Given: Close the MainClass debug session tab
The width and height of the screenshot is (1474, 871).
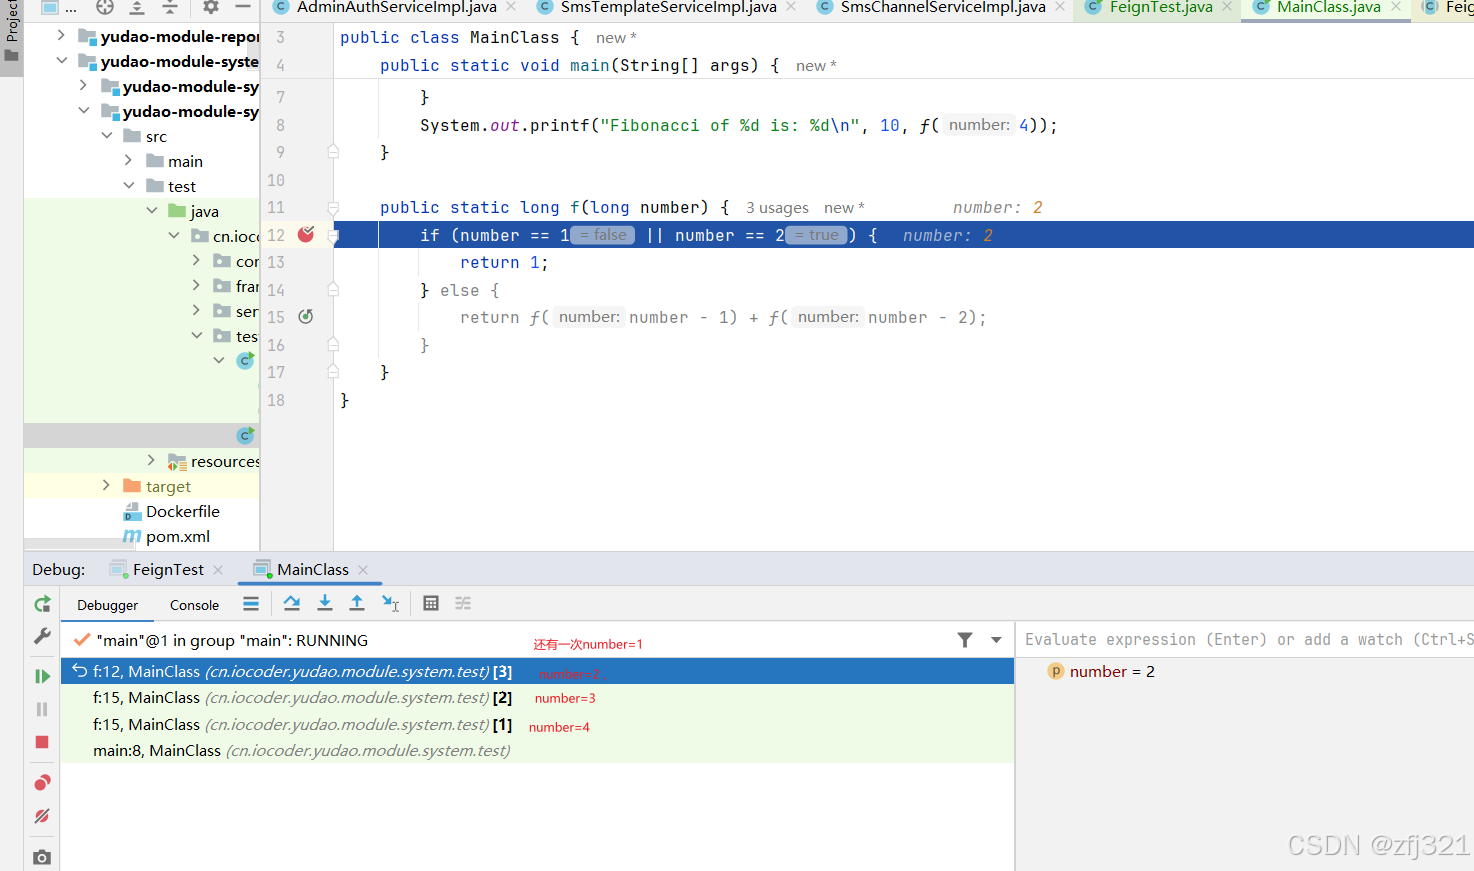Looking at the screenshot, I should click(x=363, y=570).
